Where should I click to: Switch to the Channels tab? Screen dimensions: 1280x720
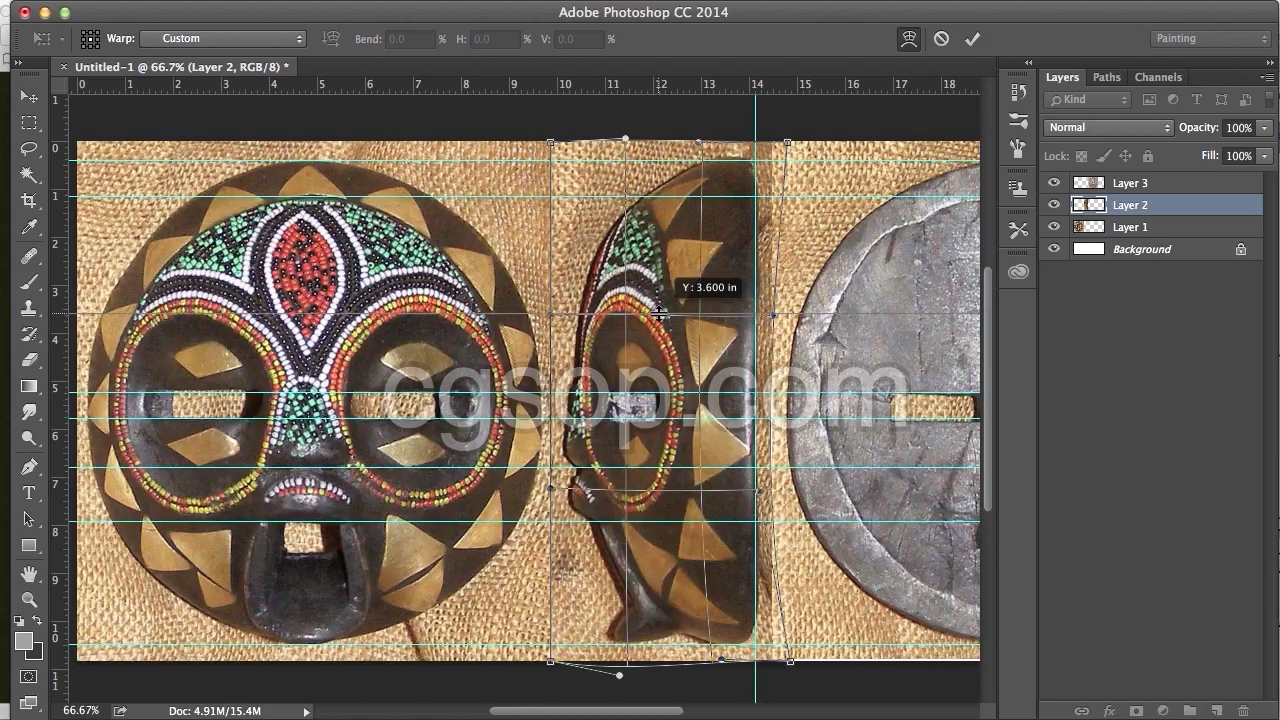tap(1157, 77)
